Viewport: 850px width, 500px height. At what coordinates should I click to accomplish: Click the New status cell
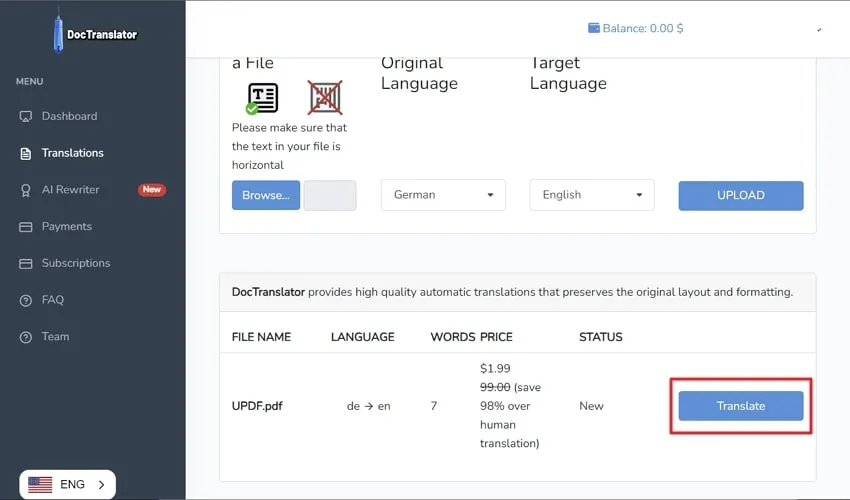point(591,406)
